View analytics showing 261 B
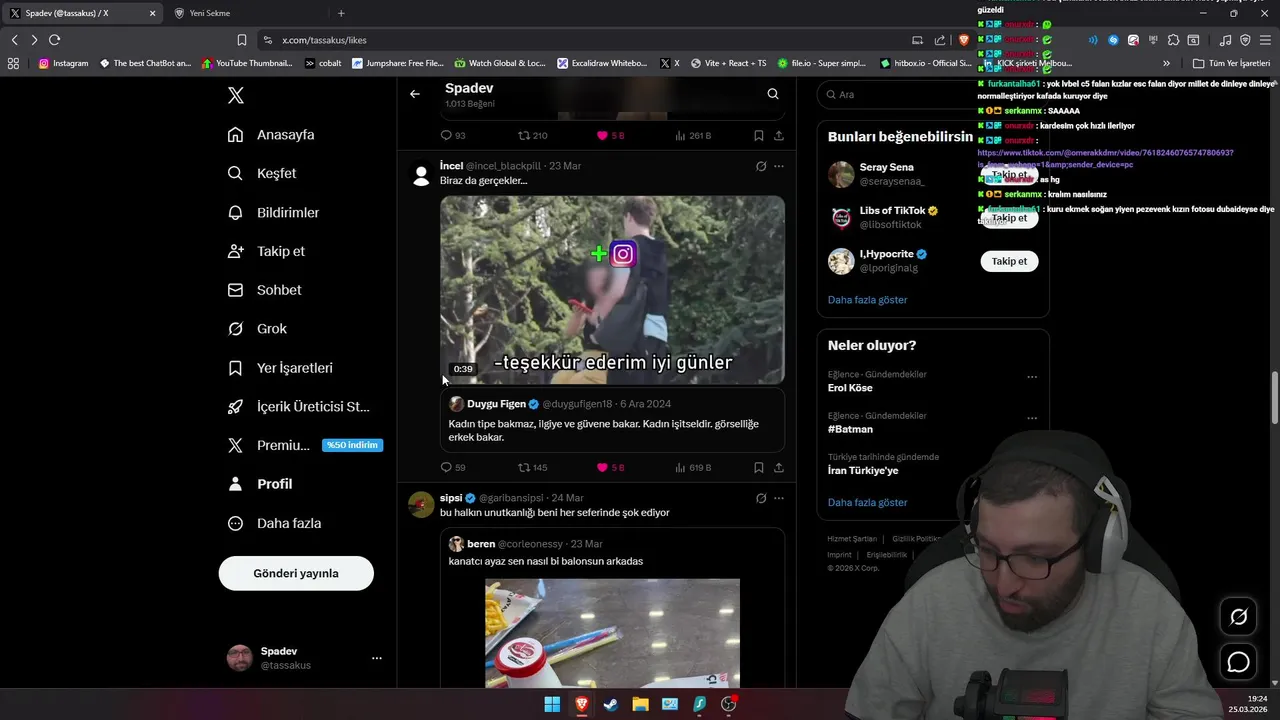The width and height of the screenshot is (1280, 720). pyautogui.click(x=693, y=135)
